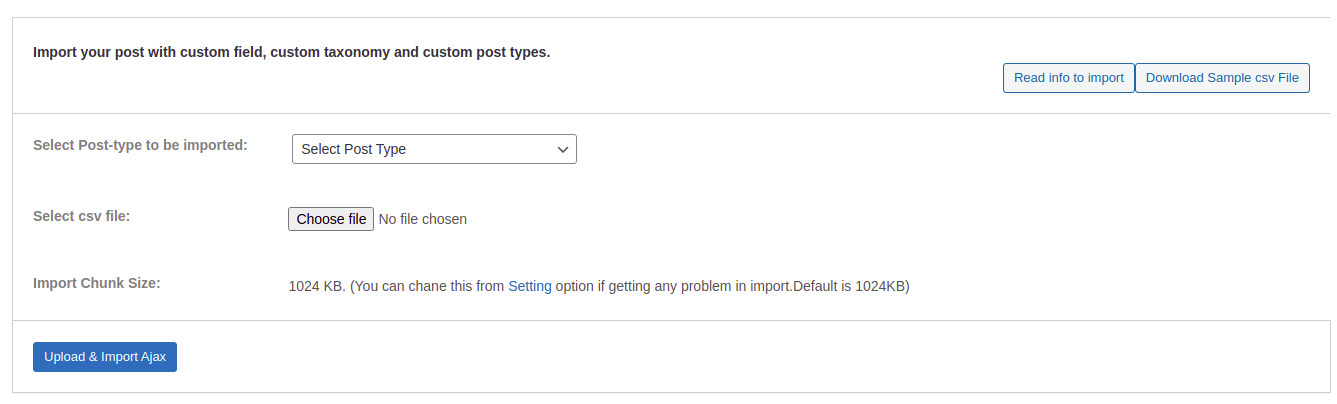The width and height of the screenshot is (1337, 404).
Task: Click the Select Post-type to be imported label
Action: tap(140, 145)
